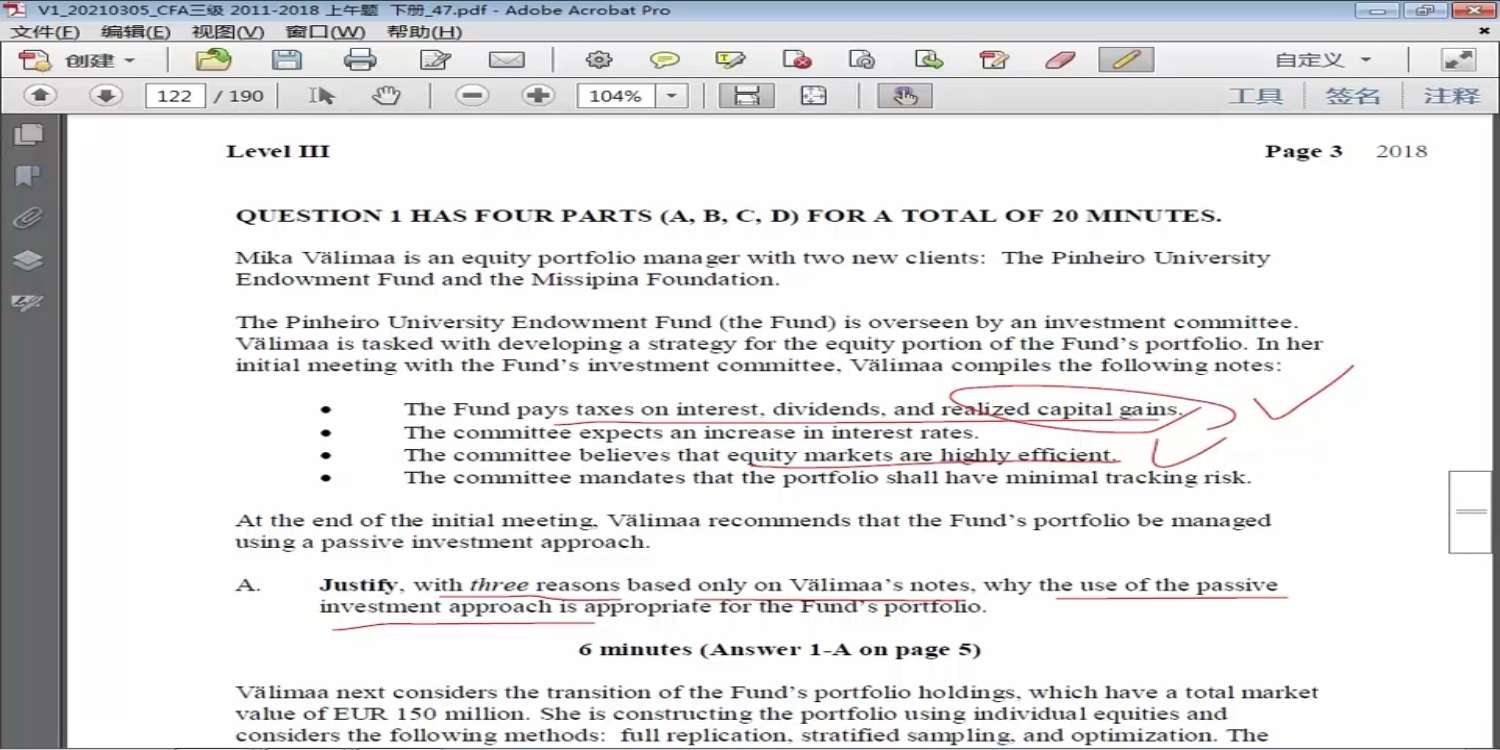Show the page thumbnails panel
The width and height of the screenshot is (1500, 750).
pos(28,135)
